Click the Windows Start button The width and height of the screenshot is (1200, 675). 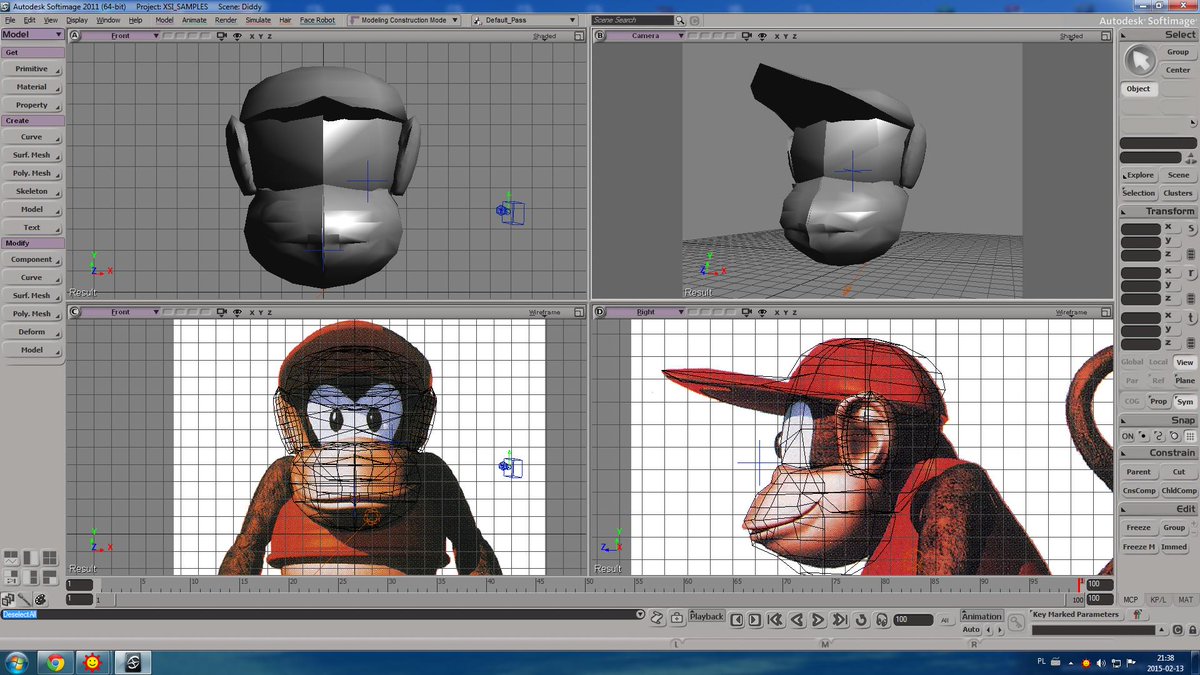point(17,662)
